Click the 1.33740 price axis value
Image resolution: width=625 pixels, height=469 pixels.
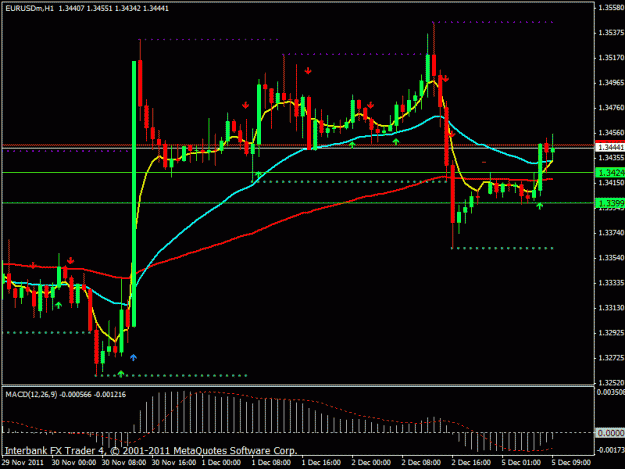click(611, 233)
